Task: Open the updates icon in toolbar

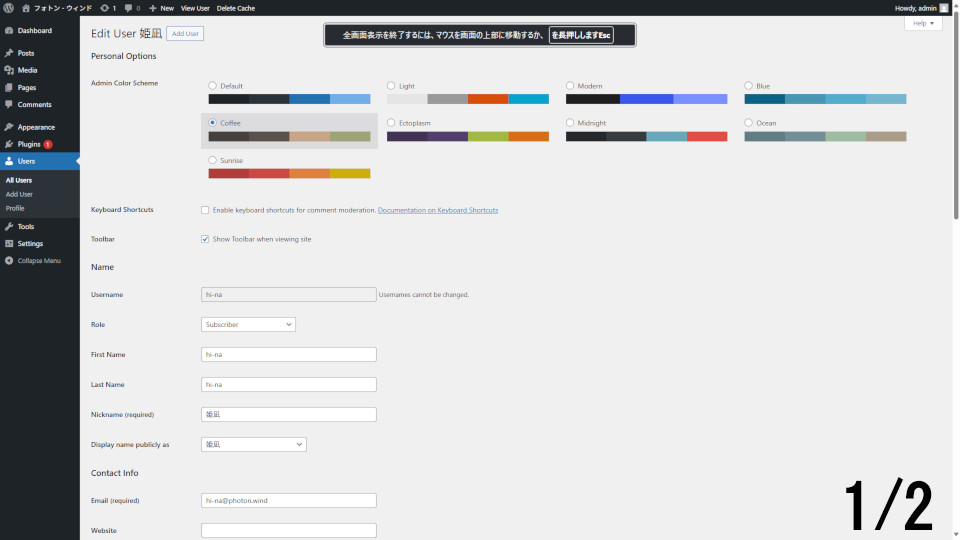Action: tap(107, 8)
